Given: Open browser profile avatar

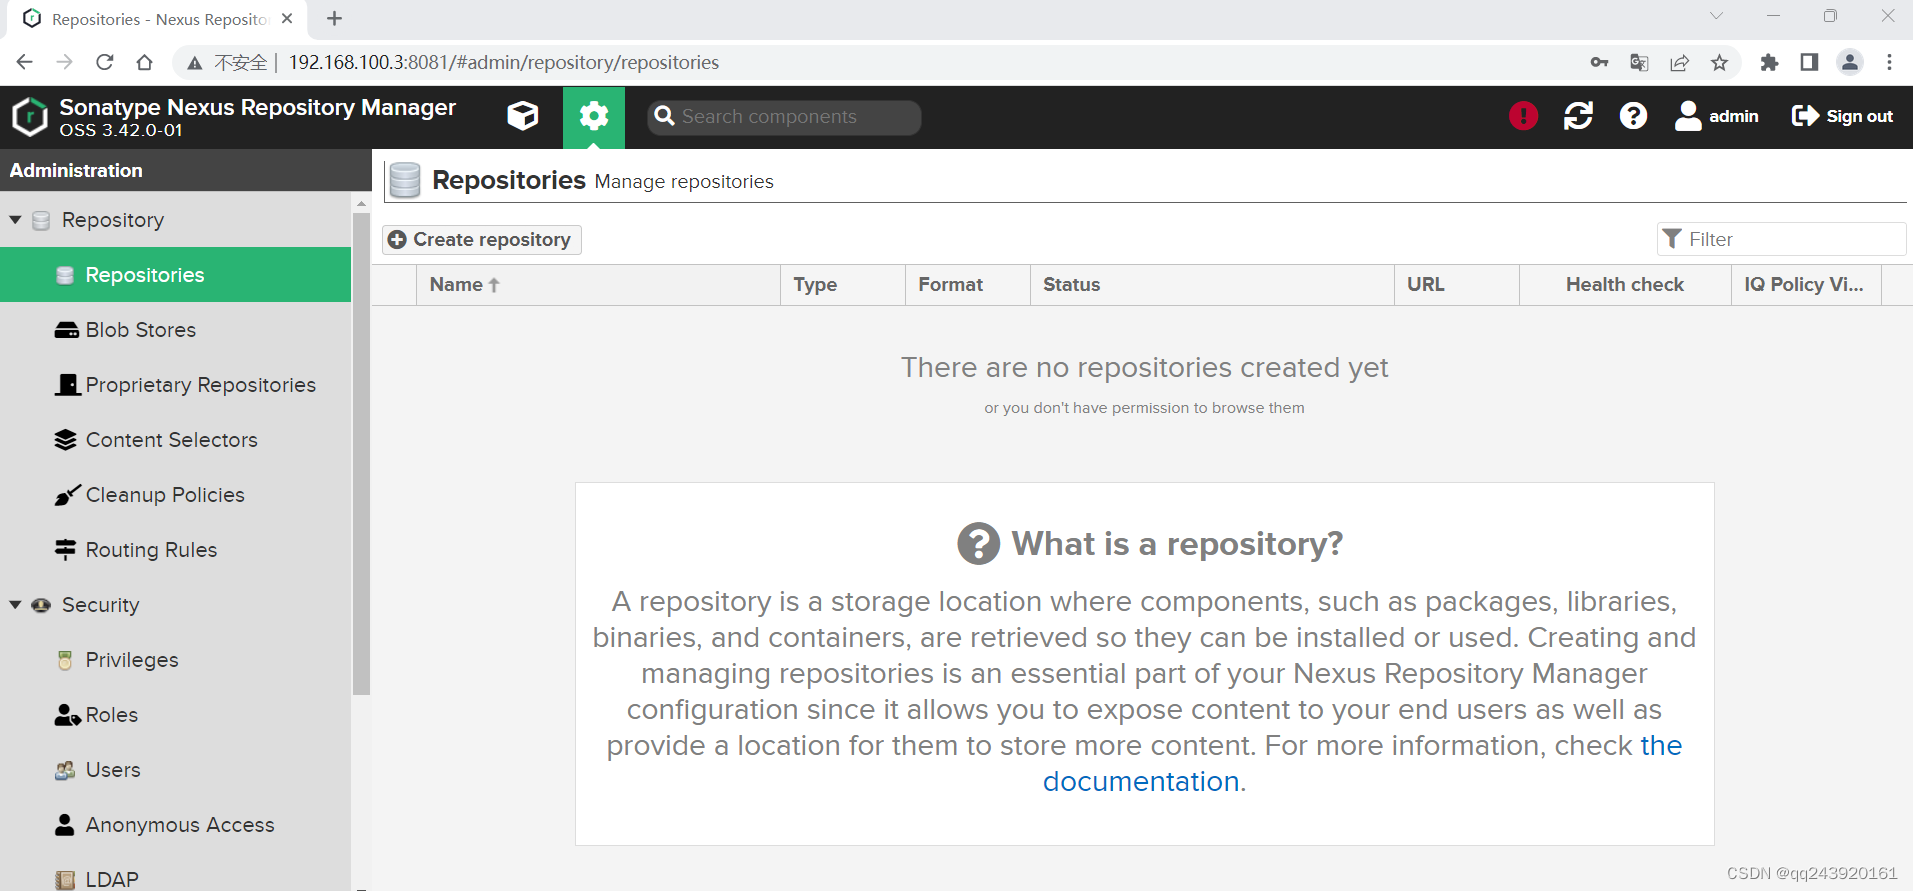Looking at the screenshot, I should click(x=1850, y=62).
